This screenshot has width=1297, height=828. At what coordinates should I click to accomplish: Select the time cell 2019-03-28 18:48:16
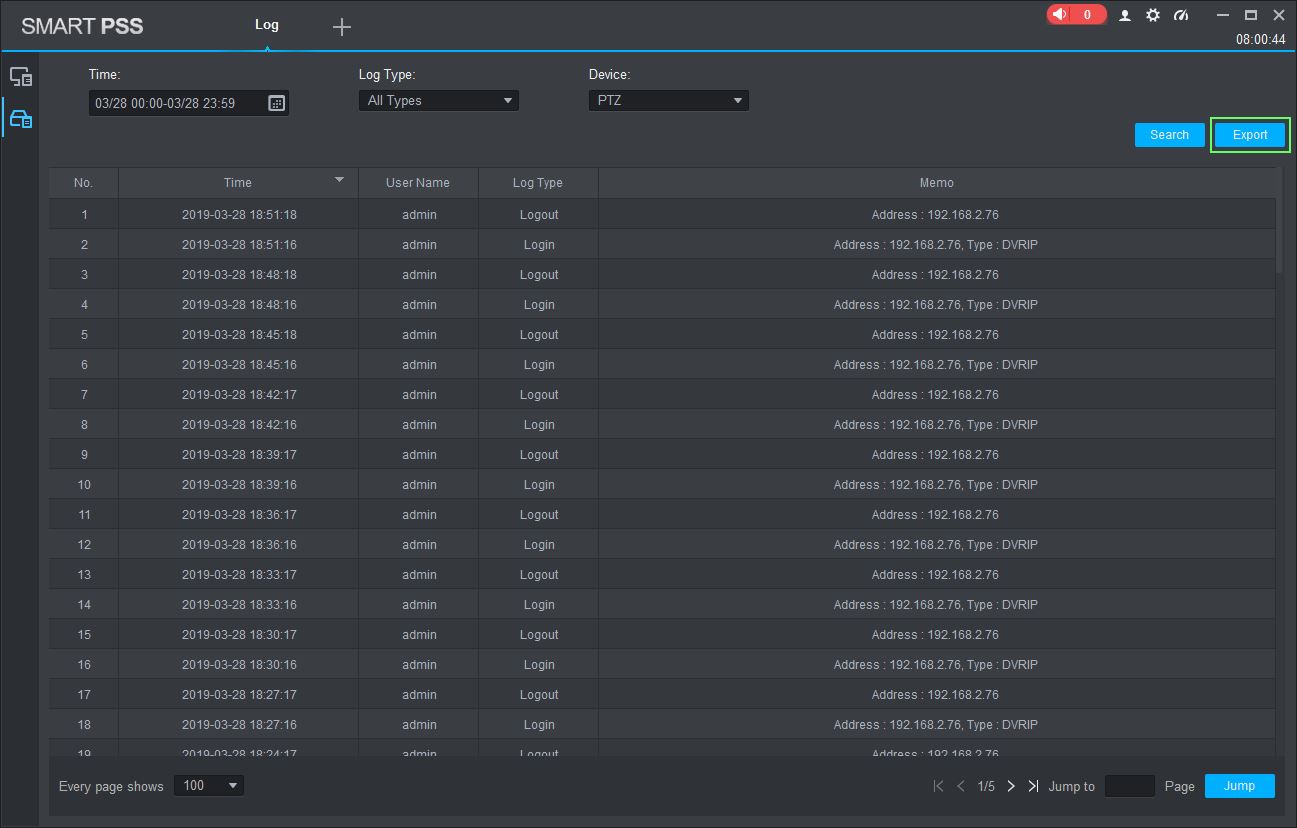pos(239,305)
